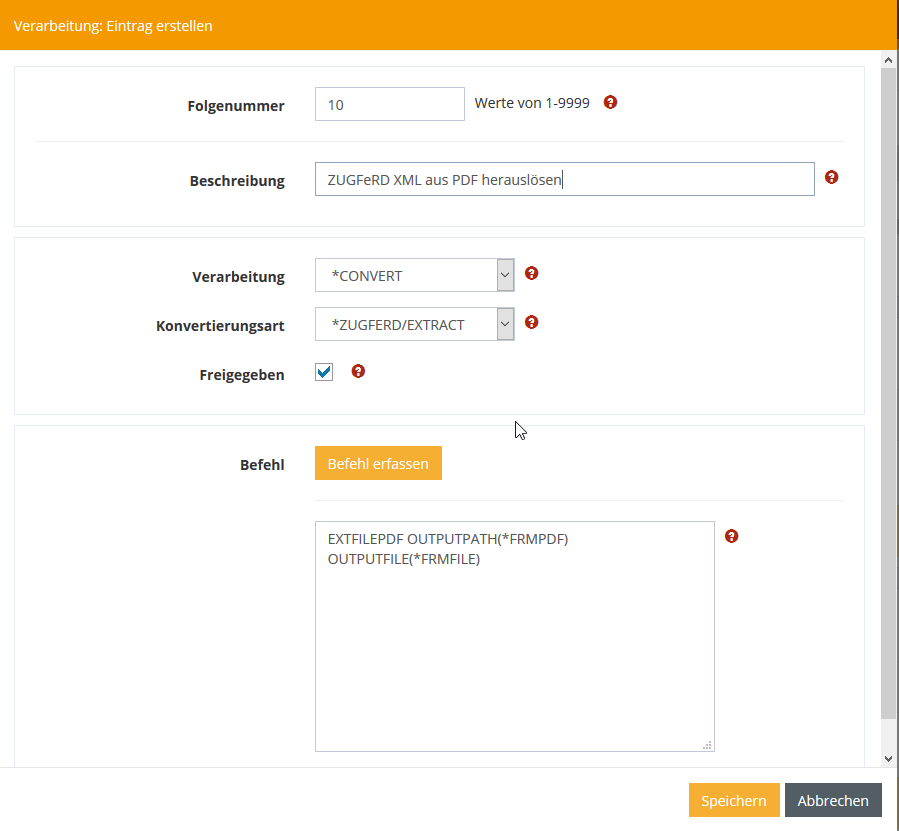Save the entry with Speichern
Viewport: 899px width, 831px height.
[x=733, y=800]
